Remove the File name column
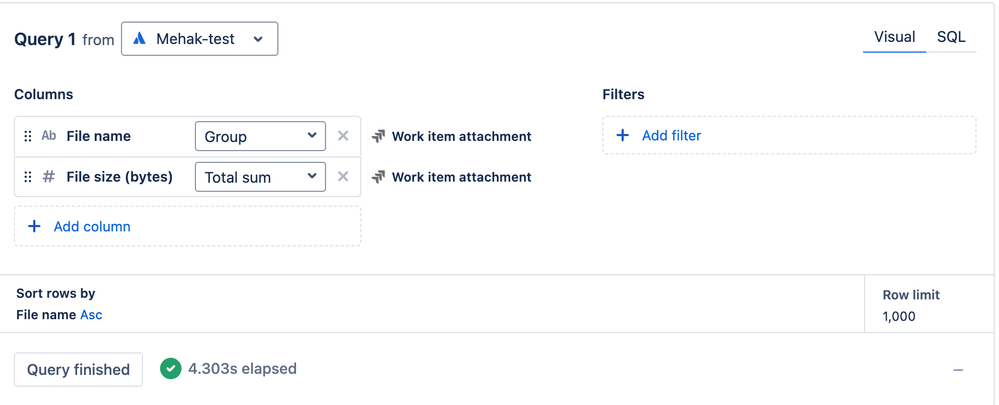This screenshot has width=999, height=405. pyautogui.click(x=343, y=136)
